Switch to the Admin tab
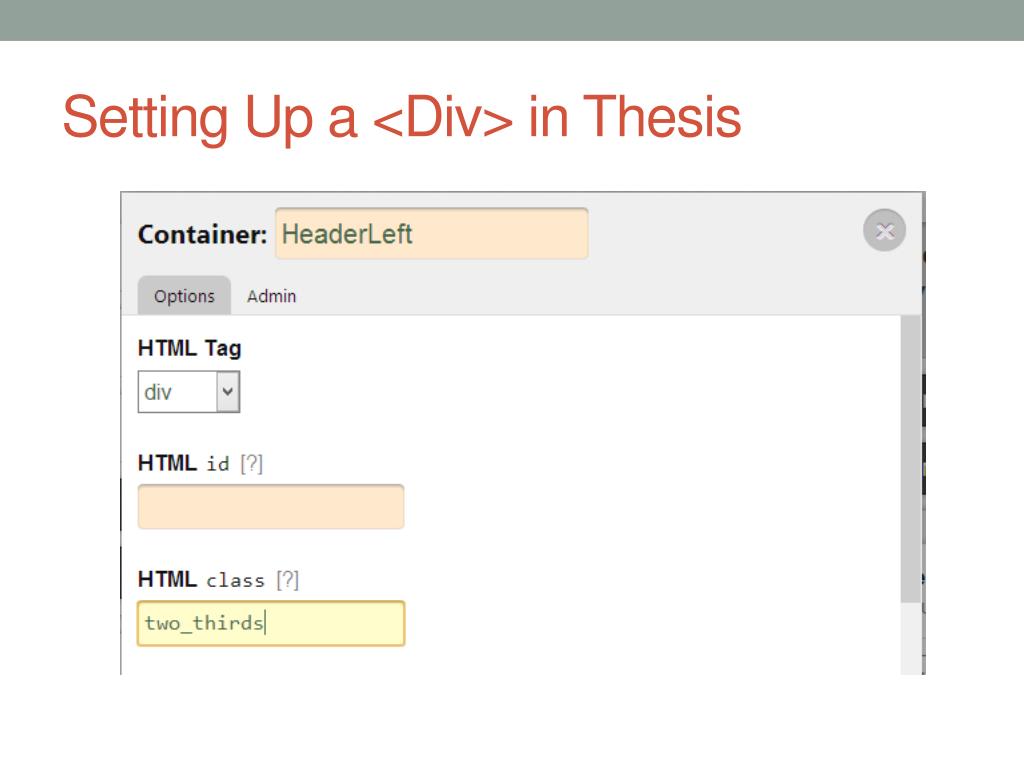The image size is (1024, 768). (x=271, y=296)
